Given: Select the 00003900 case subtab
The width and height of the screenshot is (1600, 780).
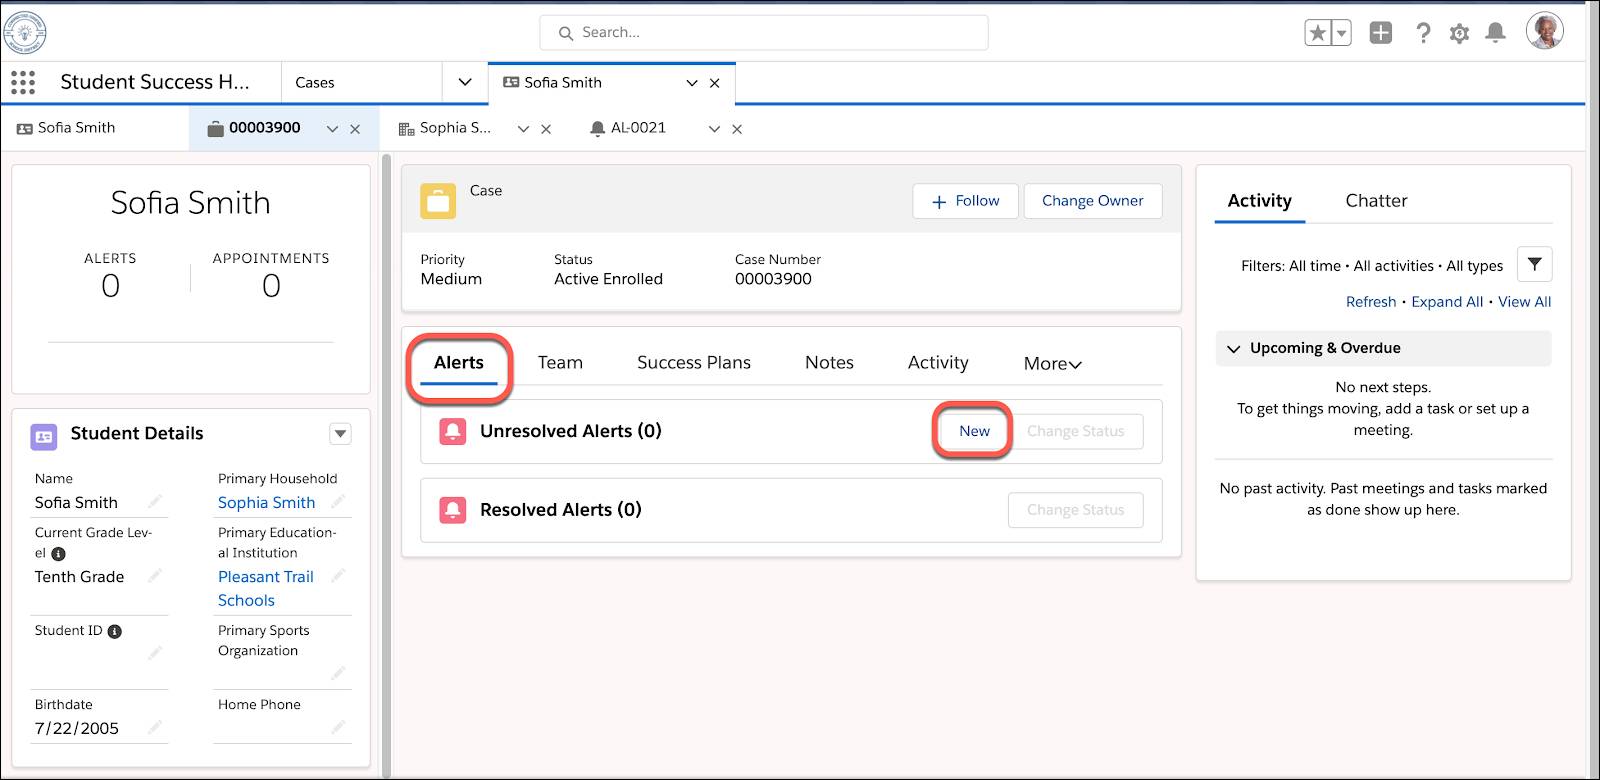Looking at the screenshot, I should coord(254,128).
